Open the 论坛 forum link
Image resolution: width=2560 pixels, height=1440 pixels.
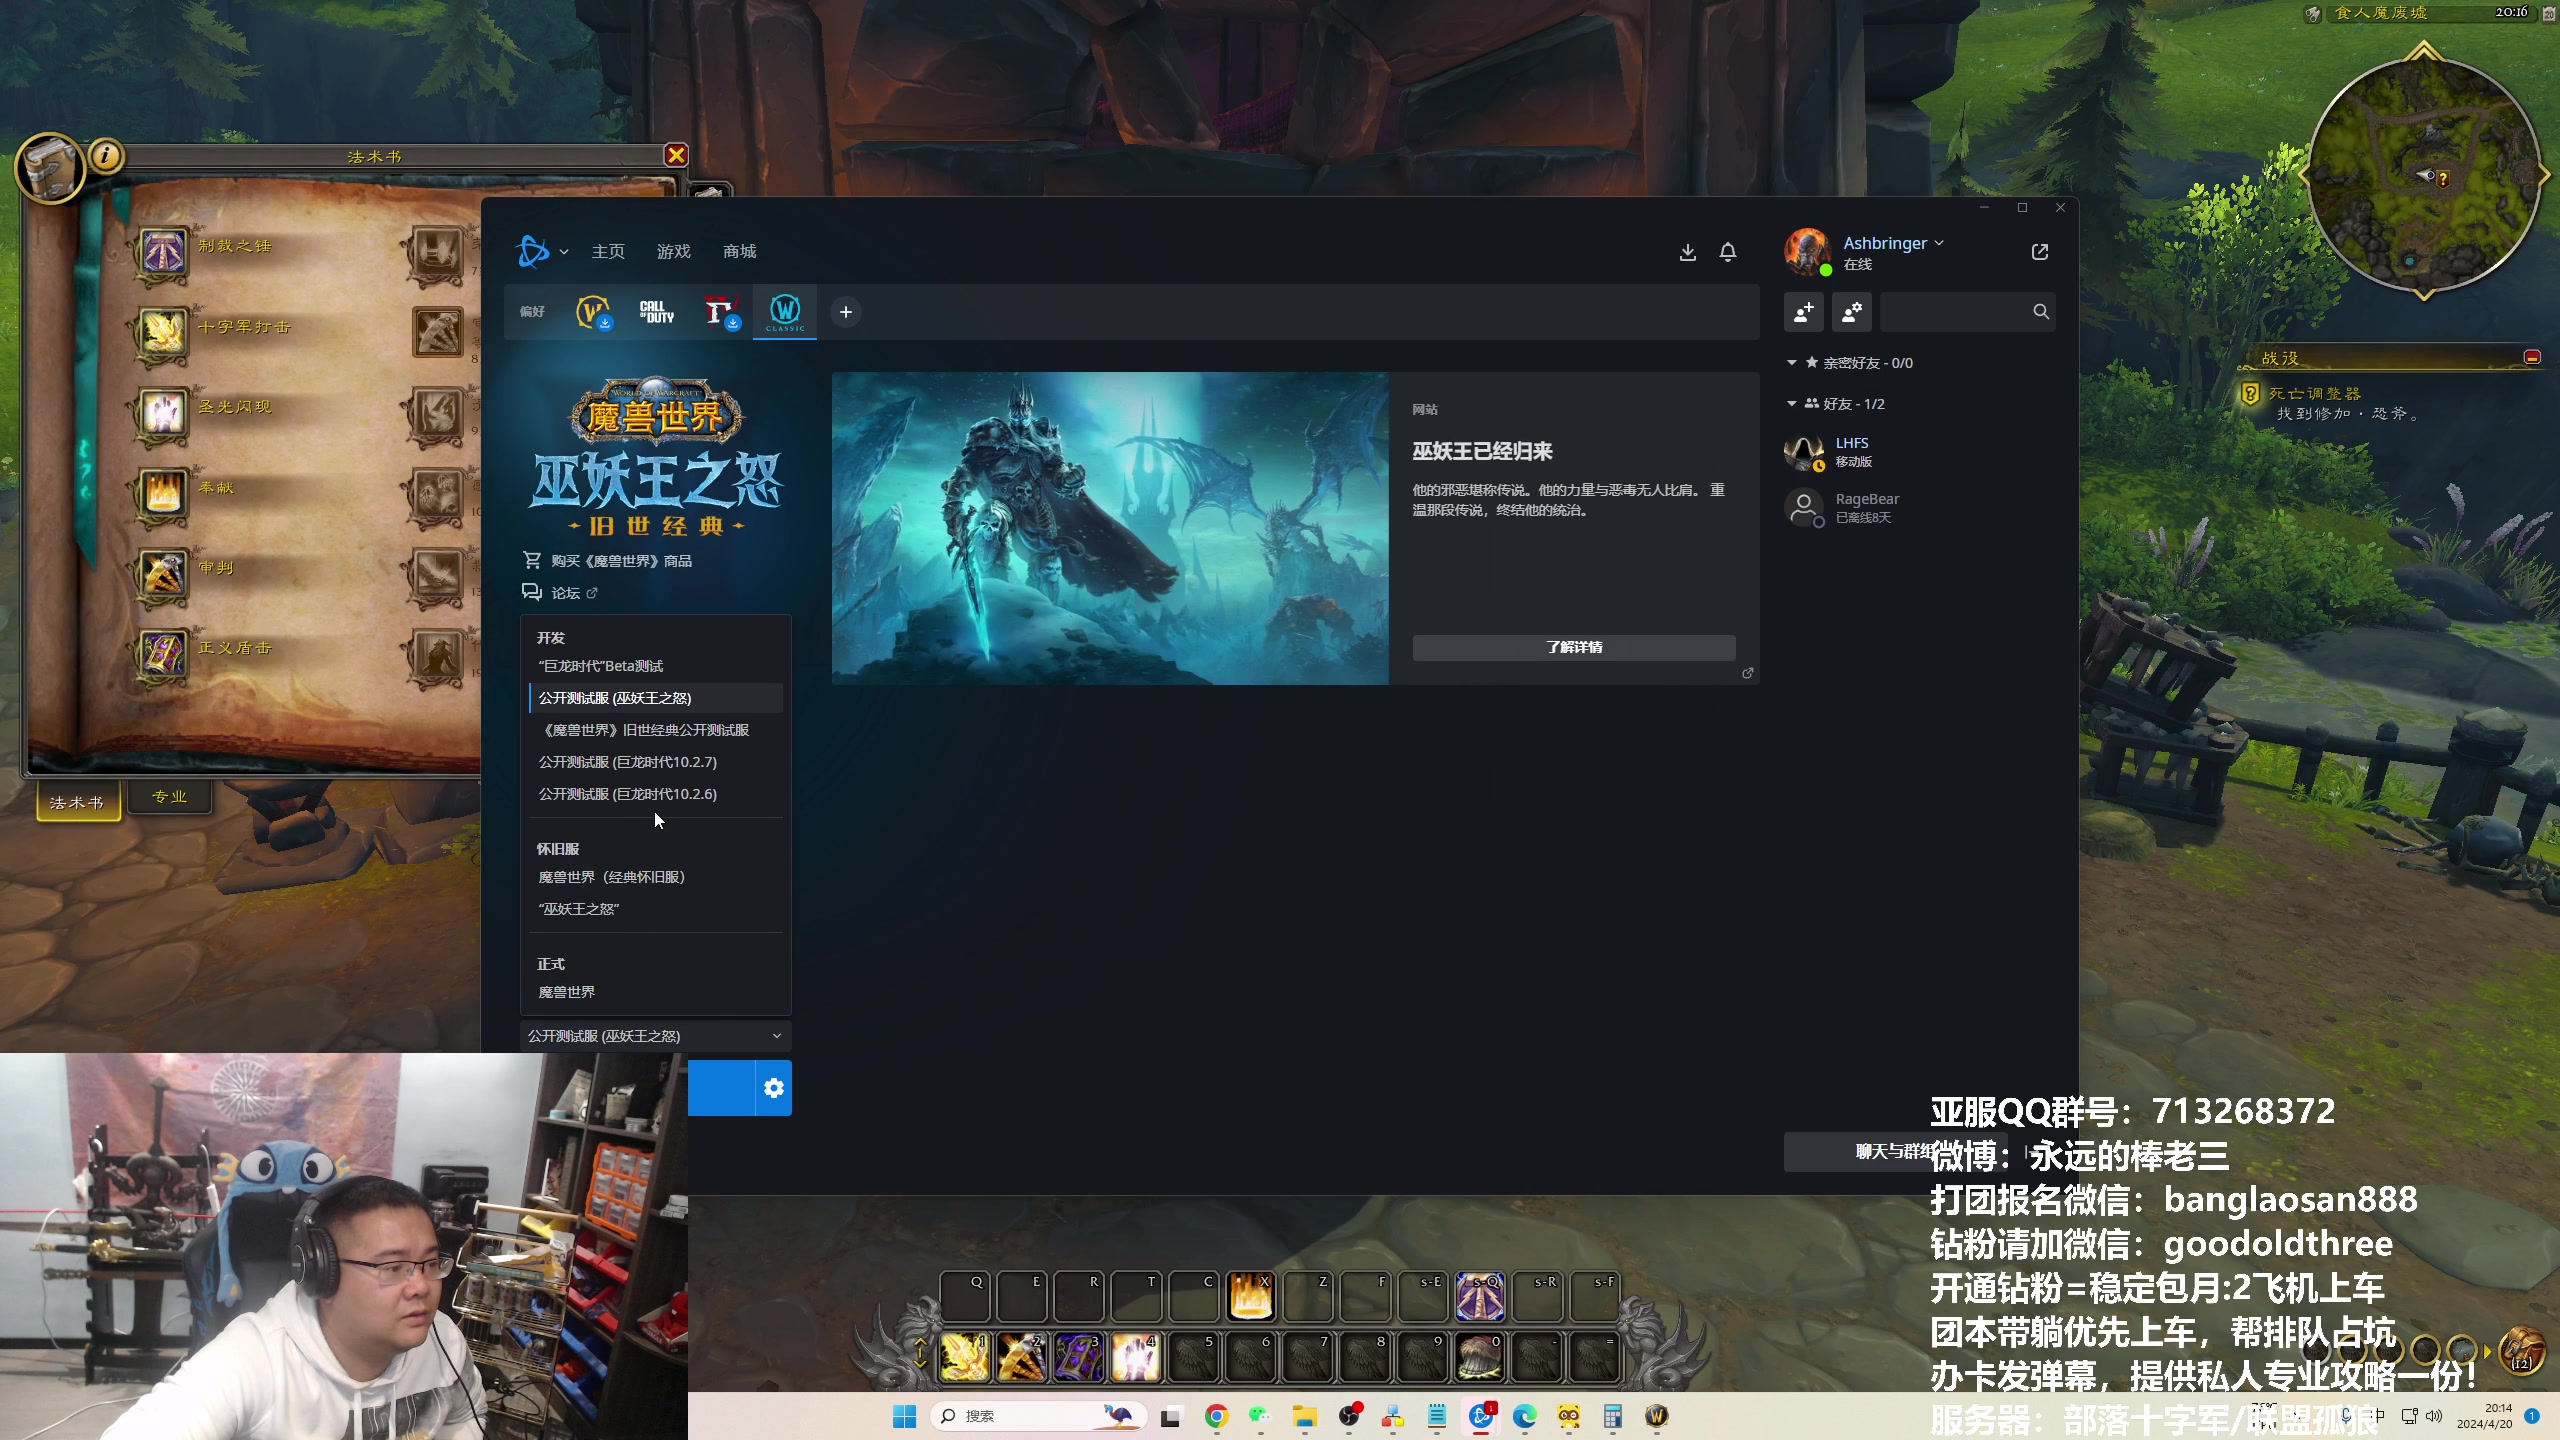pos(565,593)
